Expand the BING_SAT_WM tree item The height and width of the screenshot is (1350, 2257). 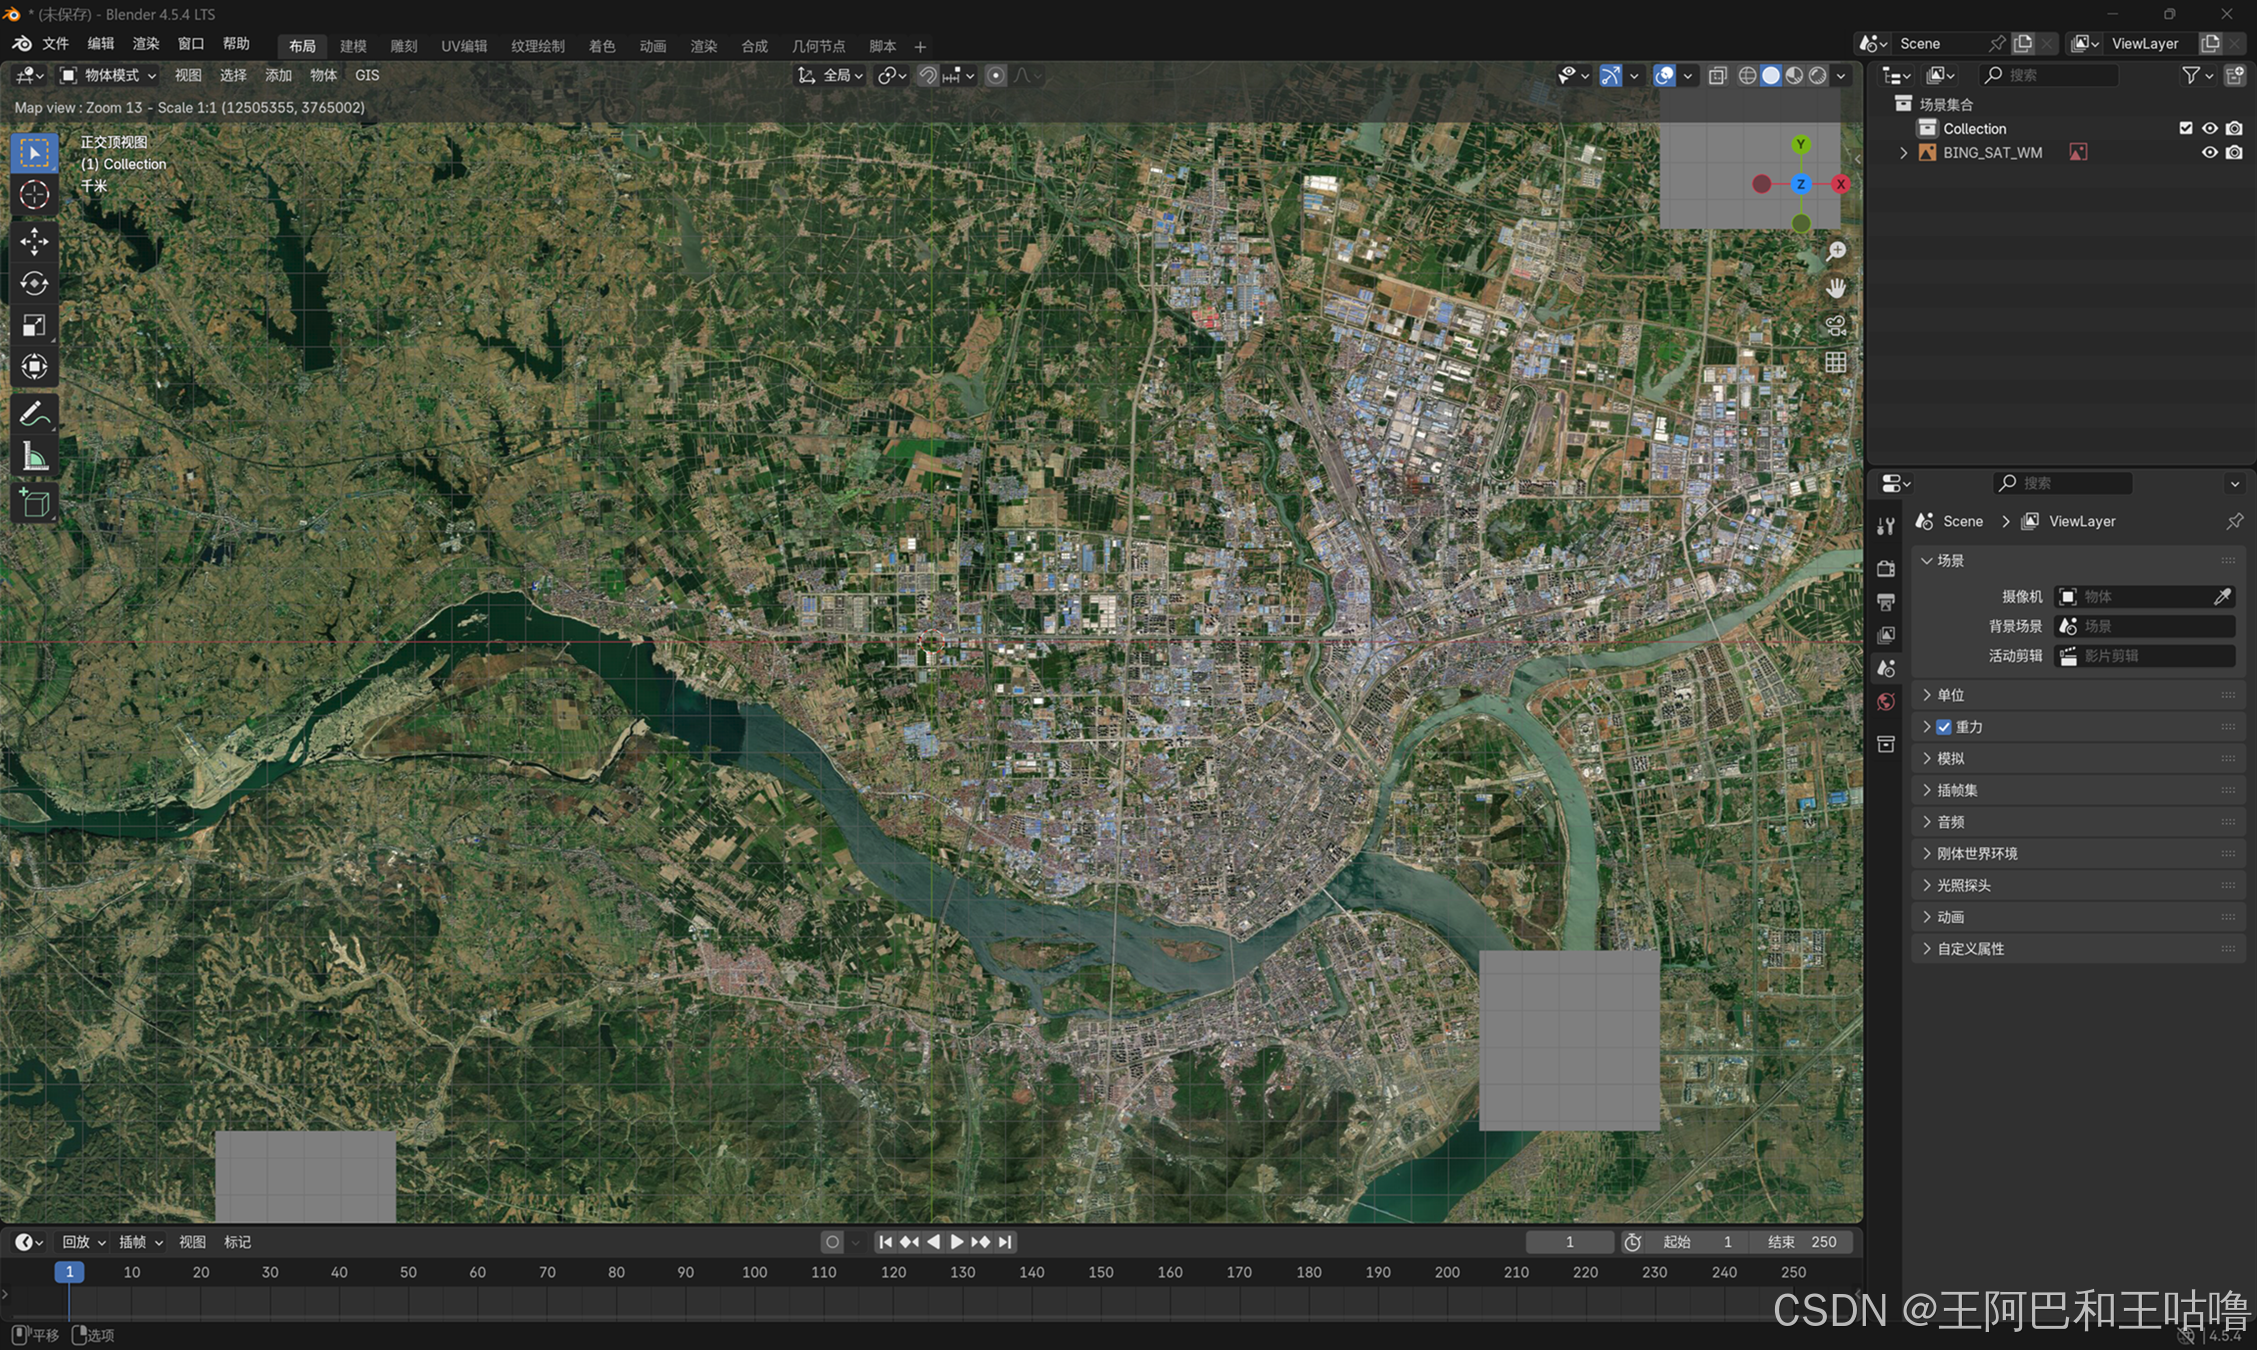click(1903, 153)
